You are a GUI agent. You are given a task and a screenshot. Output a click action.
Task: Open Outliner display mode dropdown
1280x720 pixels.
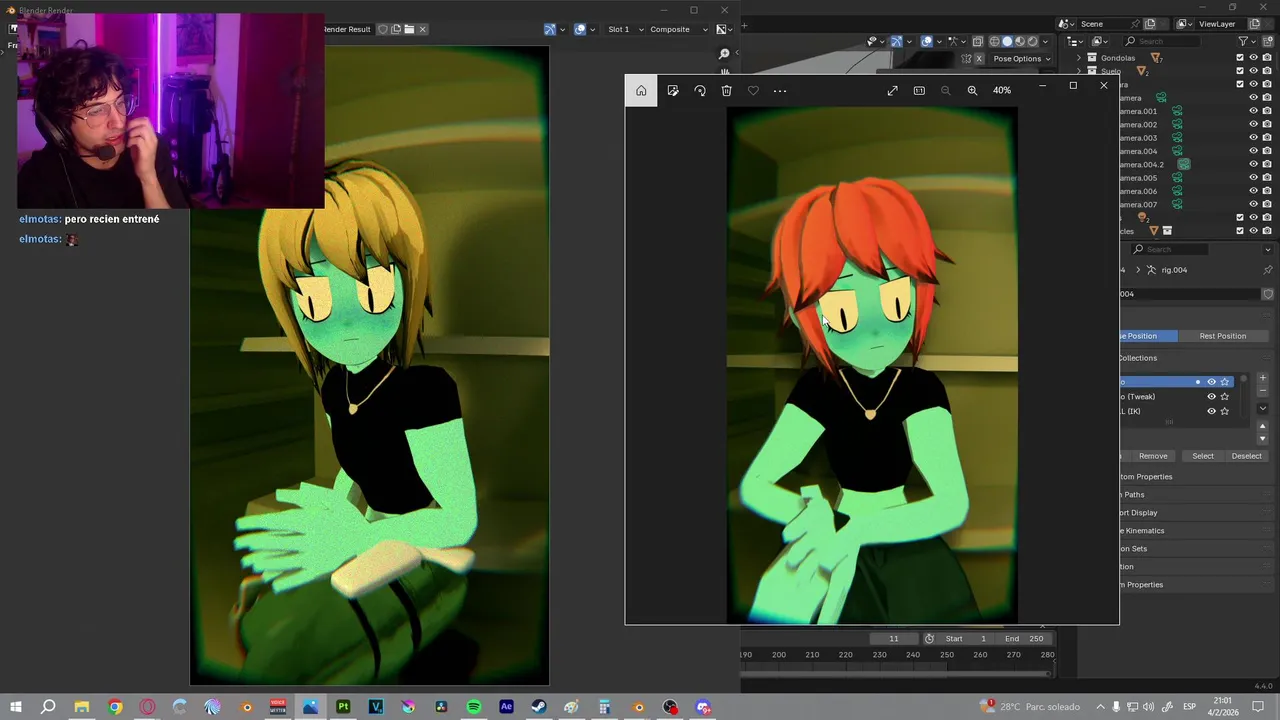pyautogui.click(x=1101, y=41)
